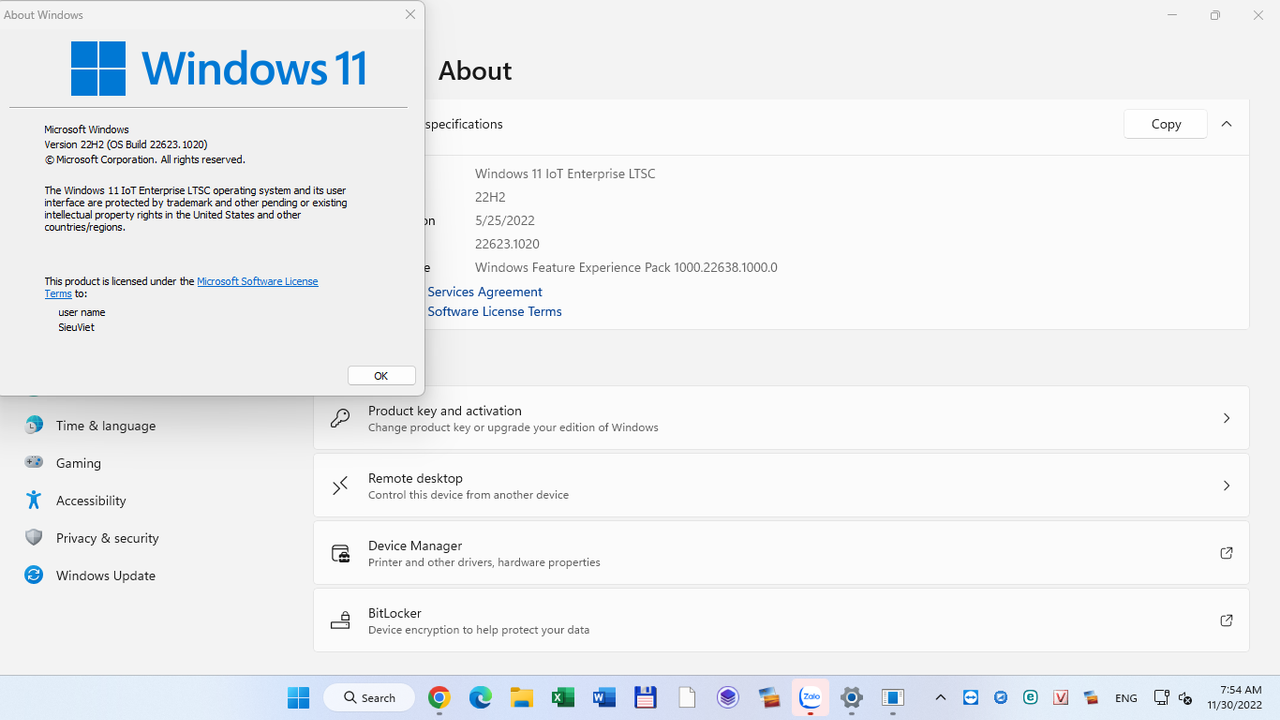Expand Remote desktop chevron arrow
The width and height of the screenshot is (1280, 720).
[x=1226, y=486]
